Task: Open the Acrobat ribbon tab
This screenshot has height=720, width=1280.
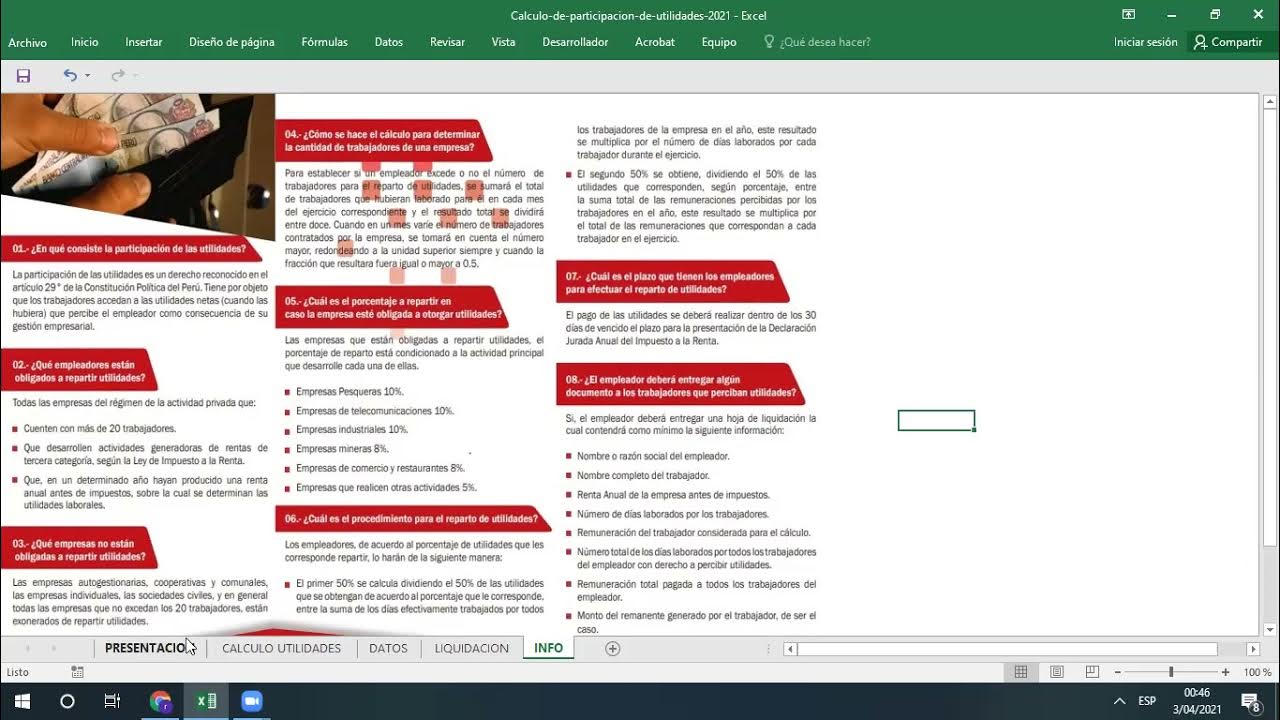Action: 655,42
